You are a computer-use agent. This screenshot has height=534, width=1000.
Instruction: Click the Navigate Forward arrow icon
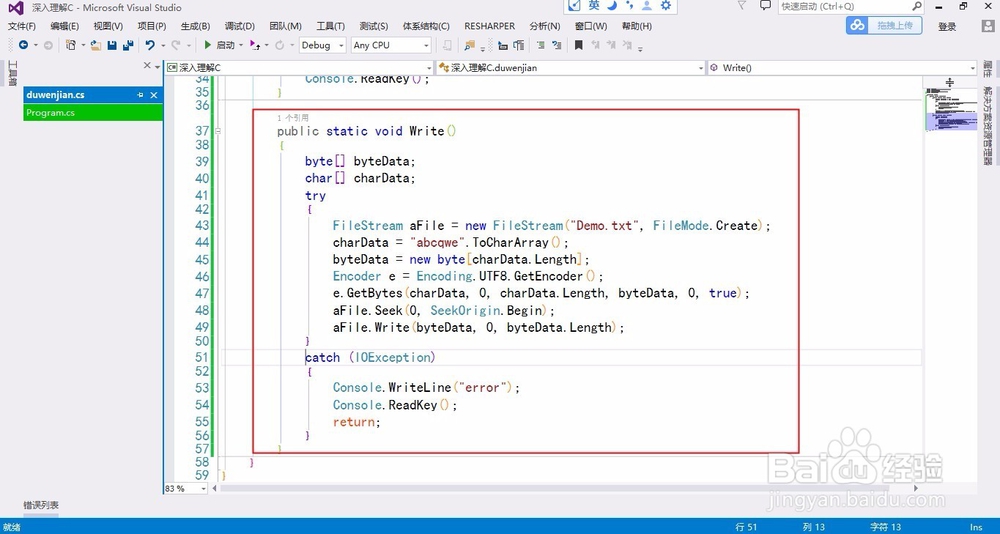[48, 45]
